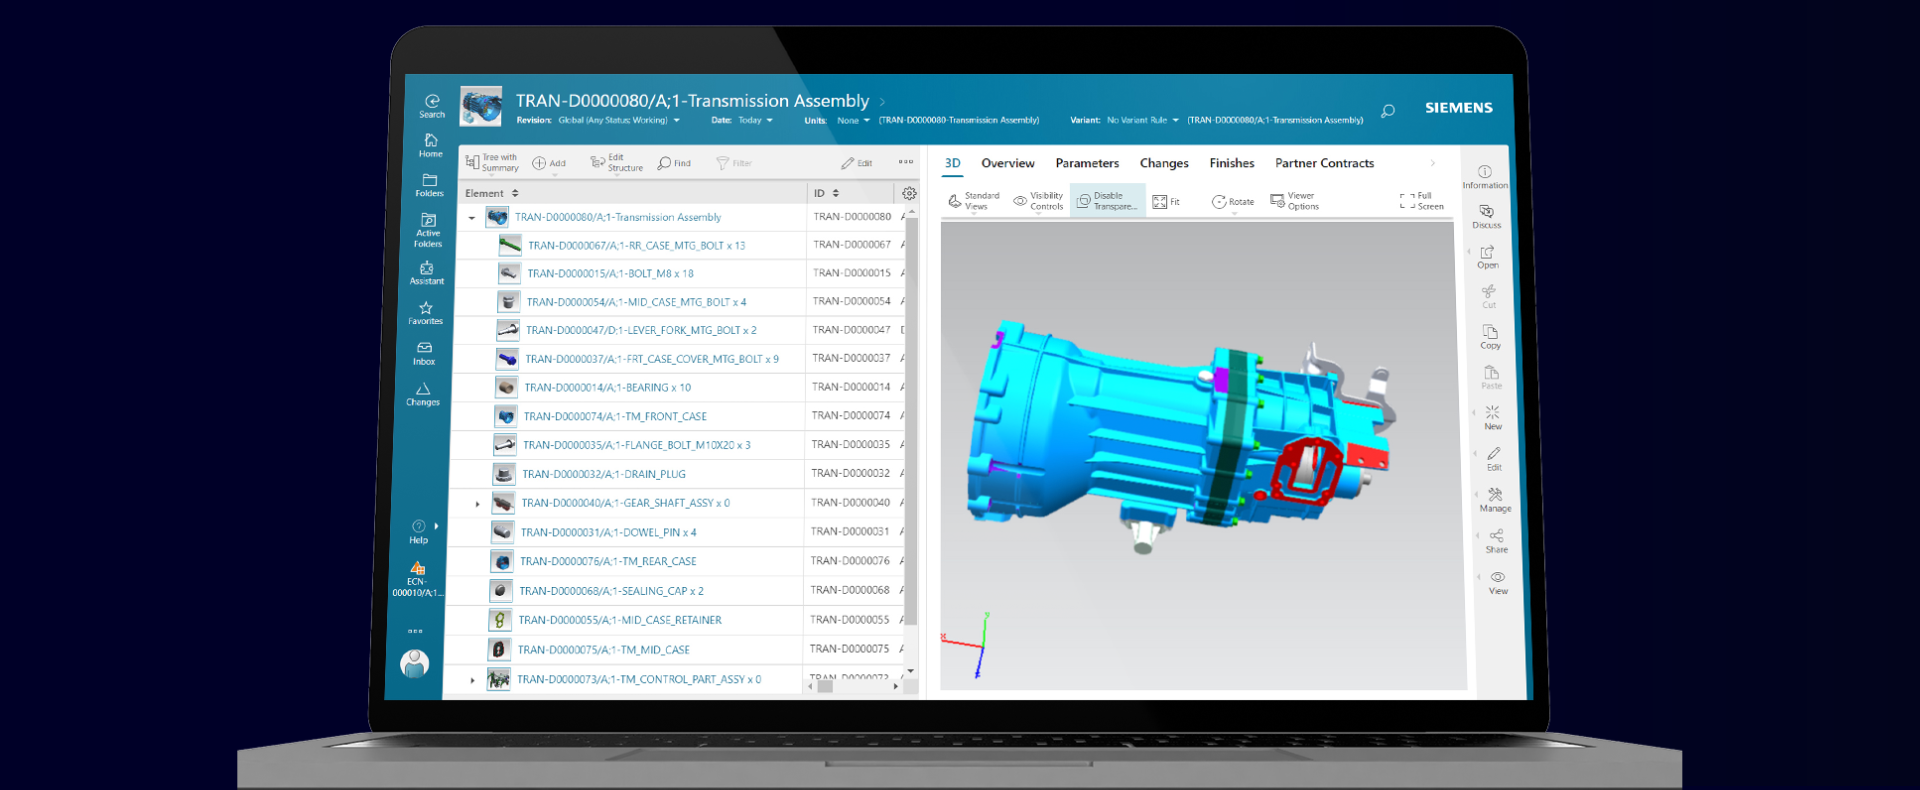
Task: Collapse the Transmission Assembly root node
Action: pyautogui.click(x=472, y=218)
